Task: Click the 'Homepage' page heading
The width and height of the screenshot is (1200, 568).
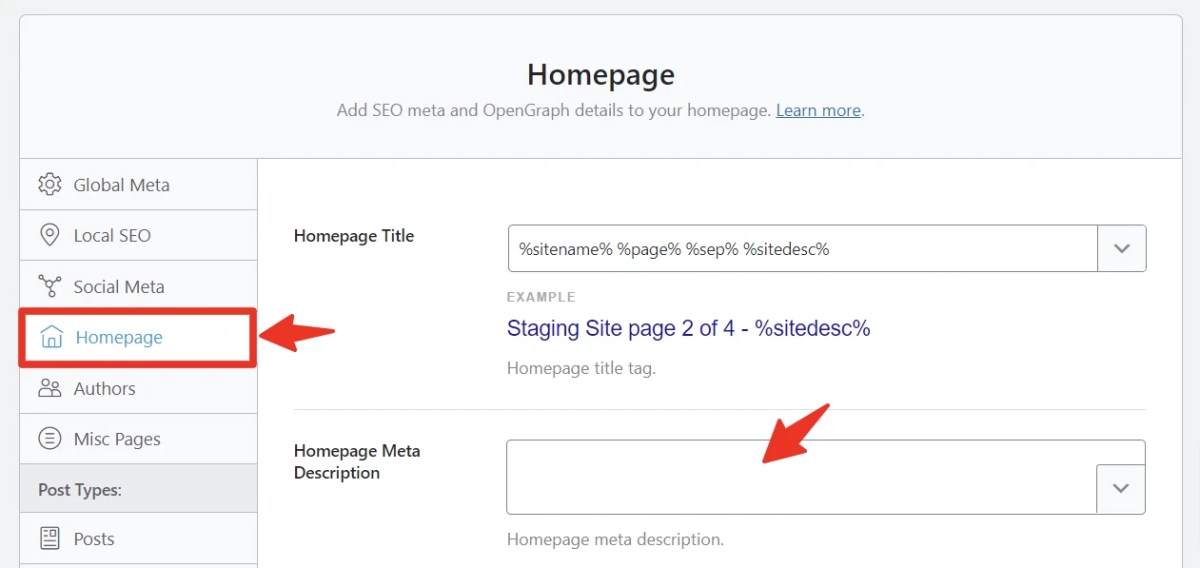Action: (601, 75)
